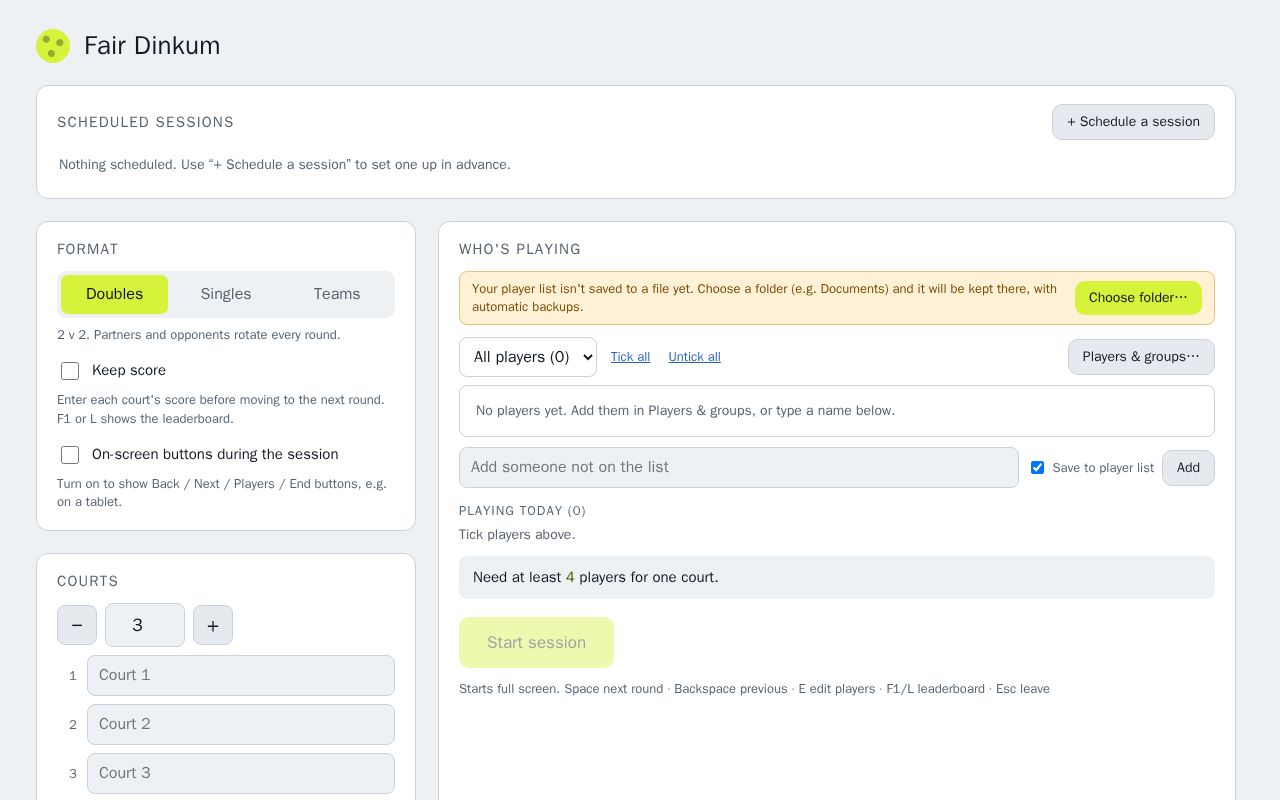Open the All players dropdown
The width and height of the screenshot is (1280, 800).
(x=528, y=357)
